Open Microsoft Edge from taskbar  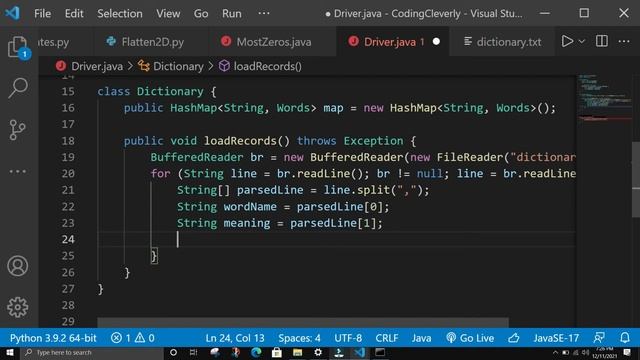(256, 353)
